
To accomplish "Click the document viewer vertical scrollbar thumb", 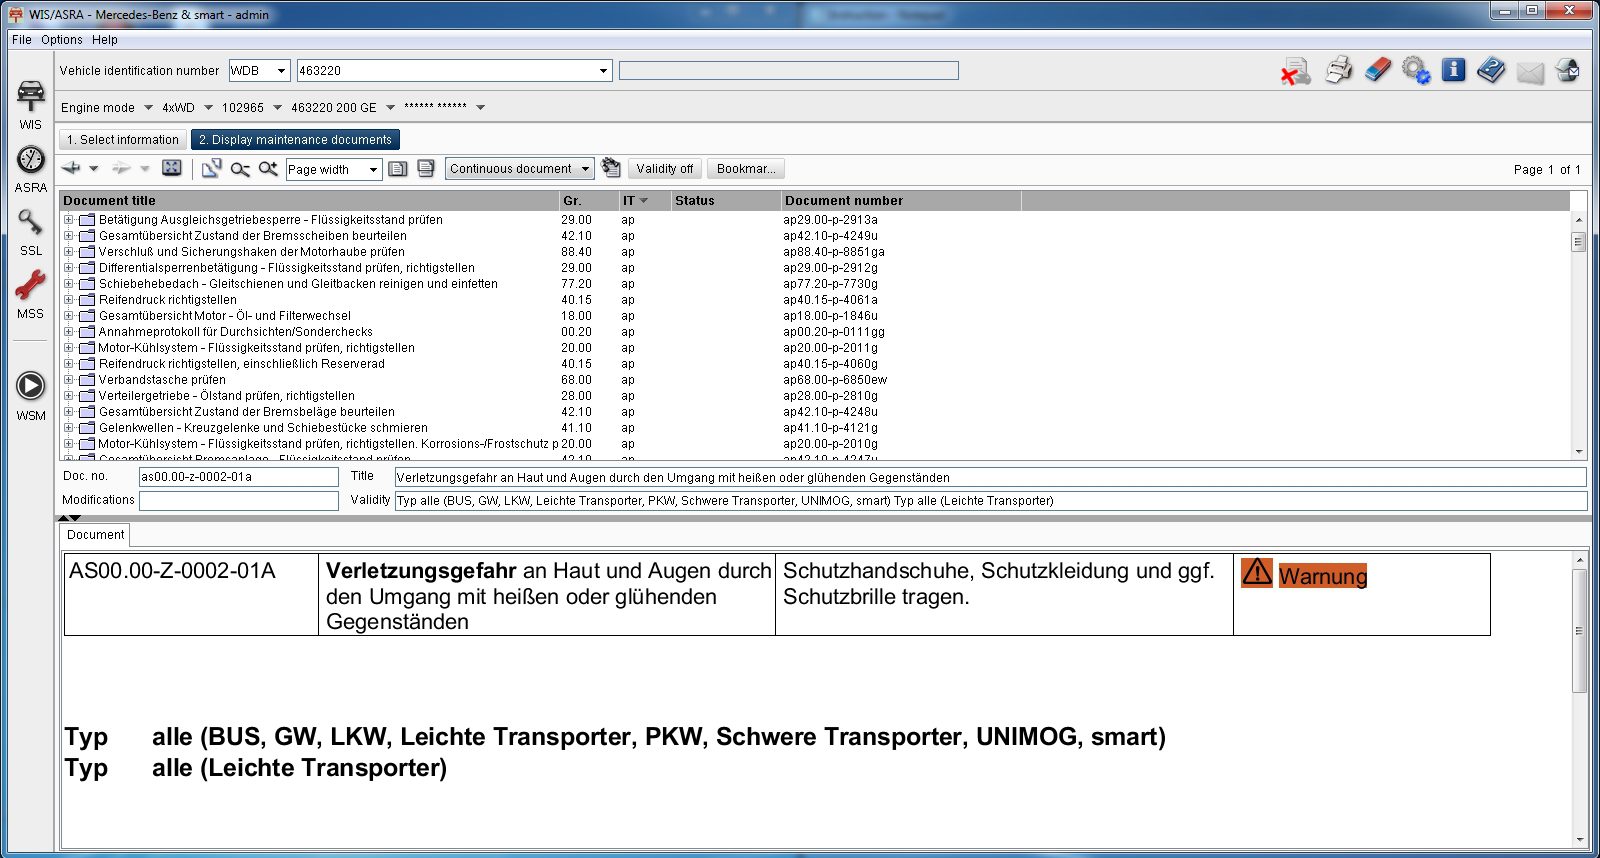I will pyautogui.click(x=1580, y=631).
